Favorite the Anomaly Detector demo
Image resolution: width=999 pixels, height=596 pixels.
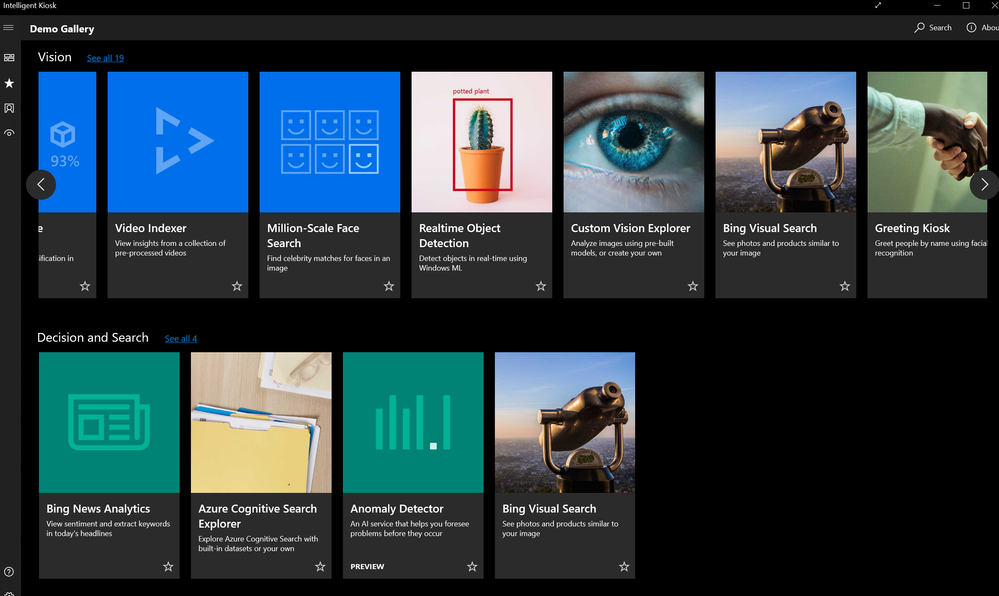pos(471,566)
